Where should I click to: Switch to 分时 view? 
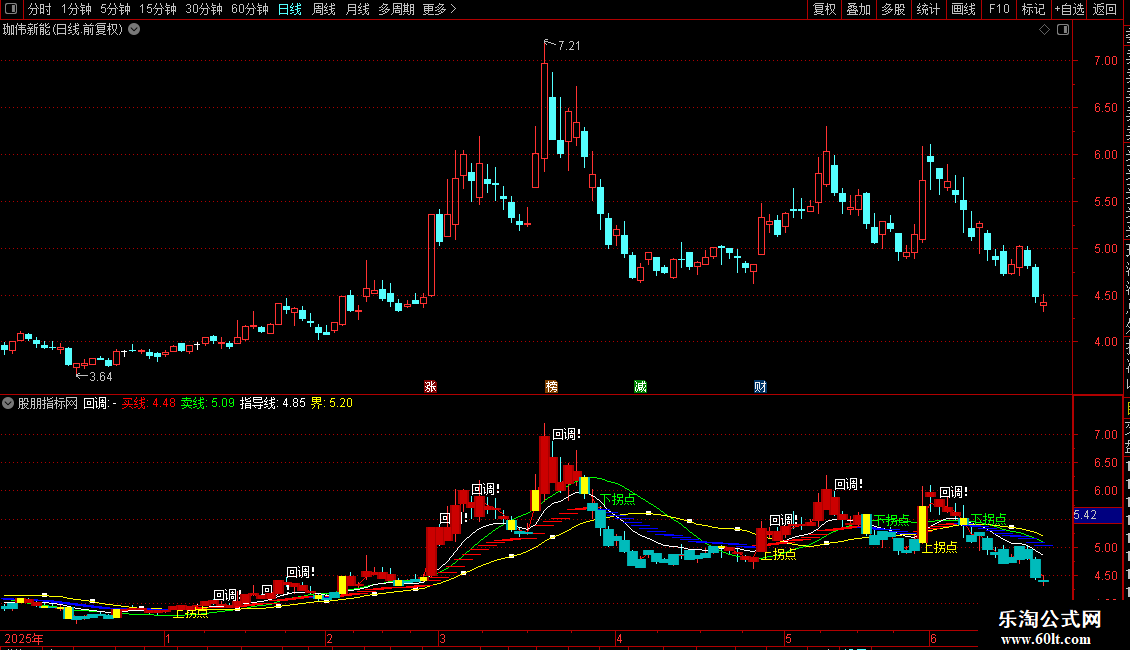40,9
